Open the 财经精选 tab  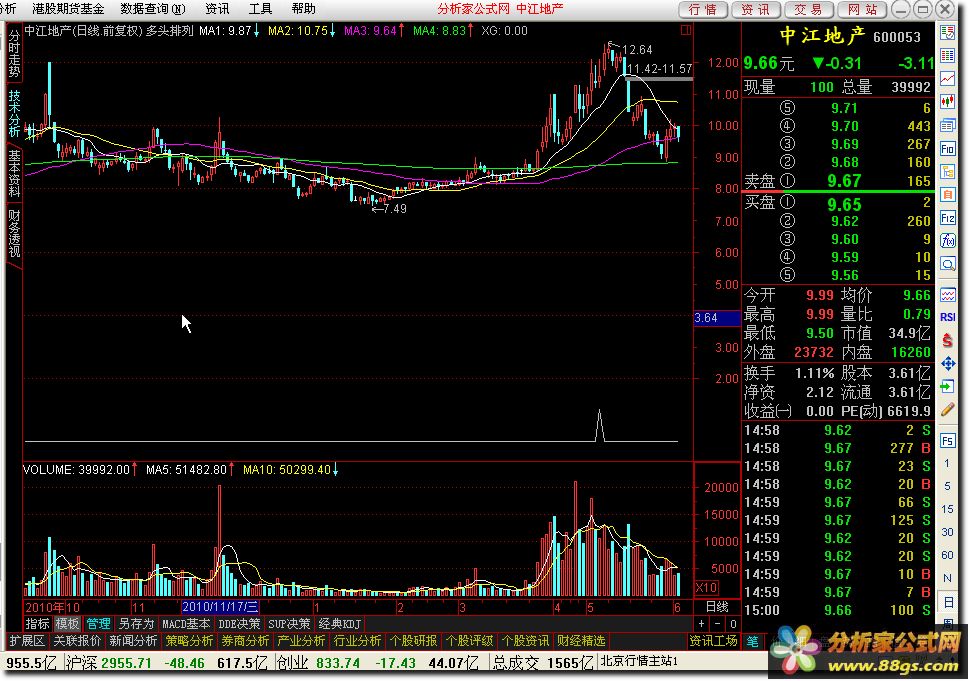tap(581, 641)
